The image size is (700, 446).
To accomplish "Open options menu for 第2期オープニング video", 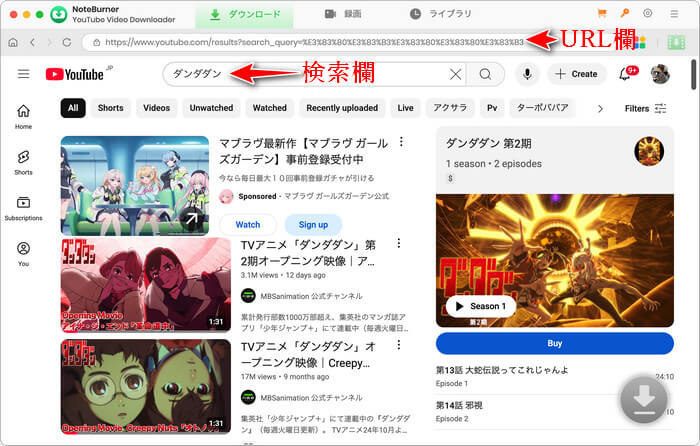I will click(x=399, y=243).
